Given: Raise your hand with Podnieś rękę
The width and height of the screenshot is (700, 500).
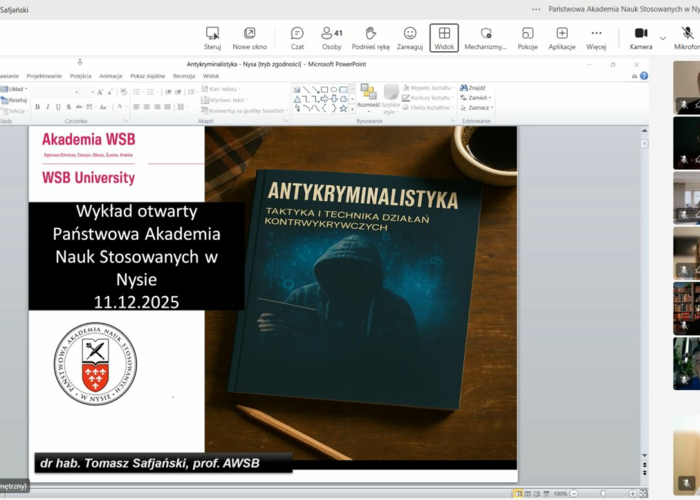Looking at the screenshot, I should coord(371,38).
